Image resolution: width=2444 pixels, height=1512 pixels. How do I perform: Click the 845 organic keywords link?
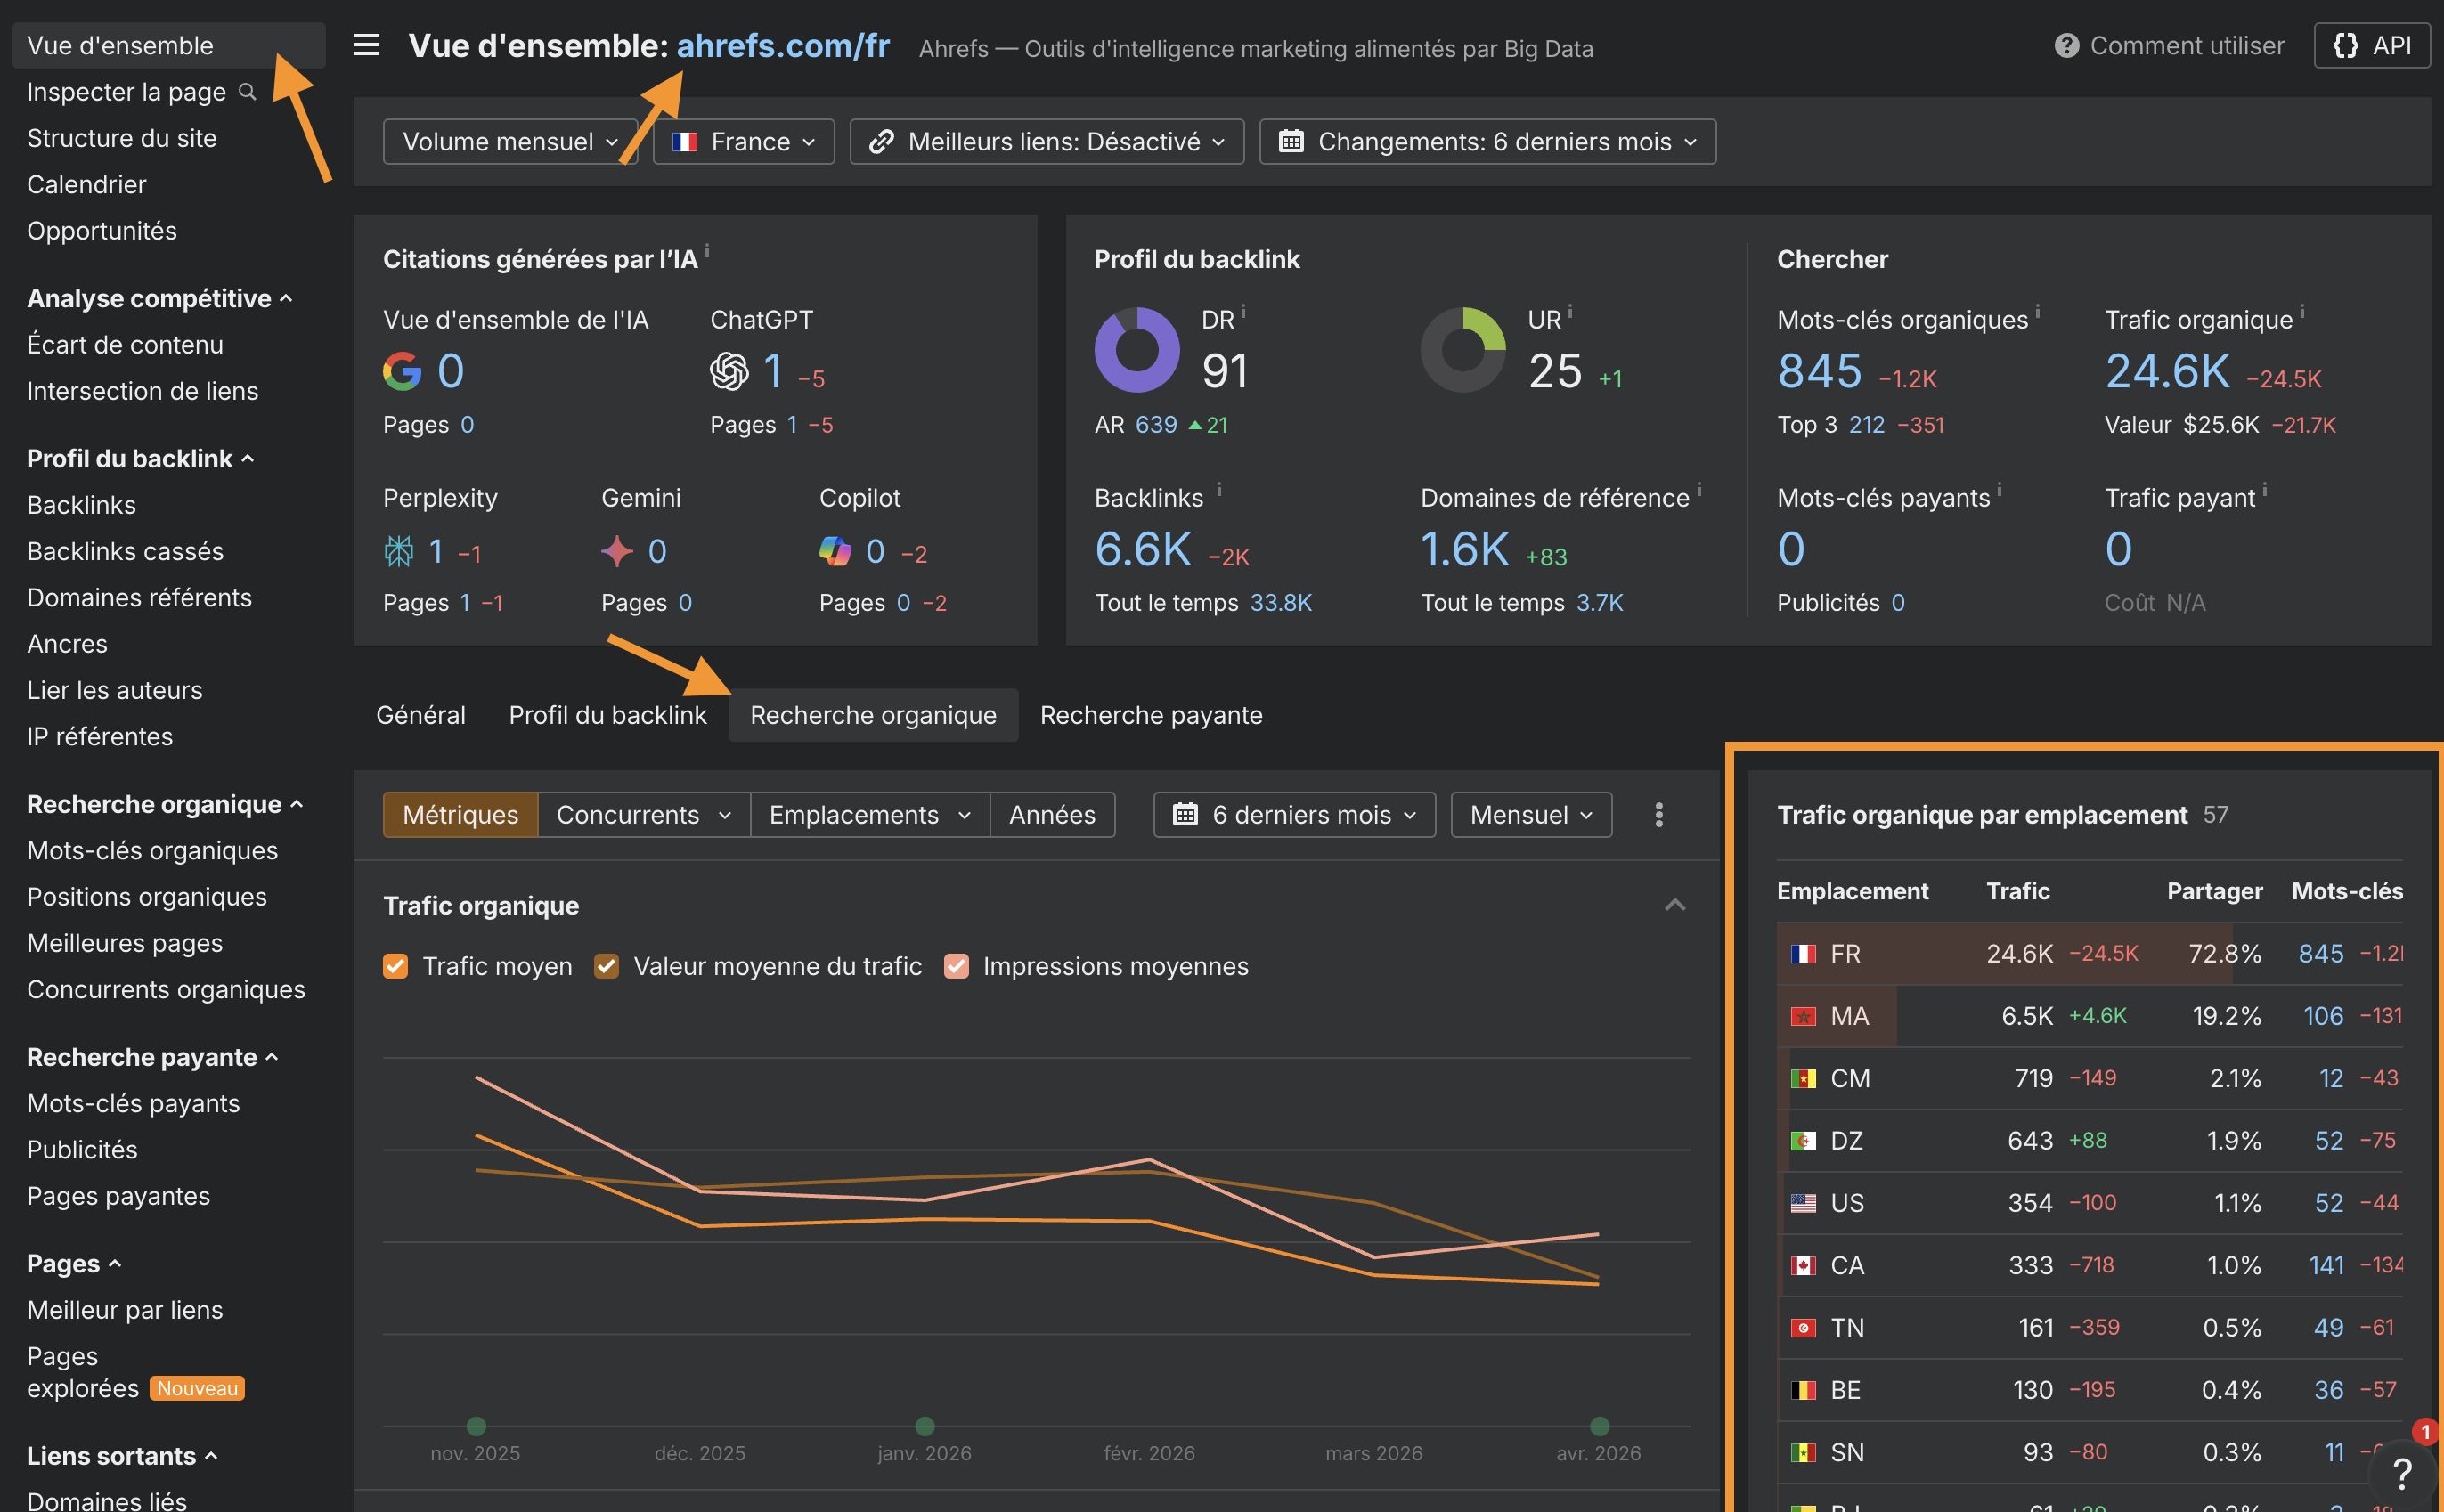[1819, 370]
